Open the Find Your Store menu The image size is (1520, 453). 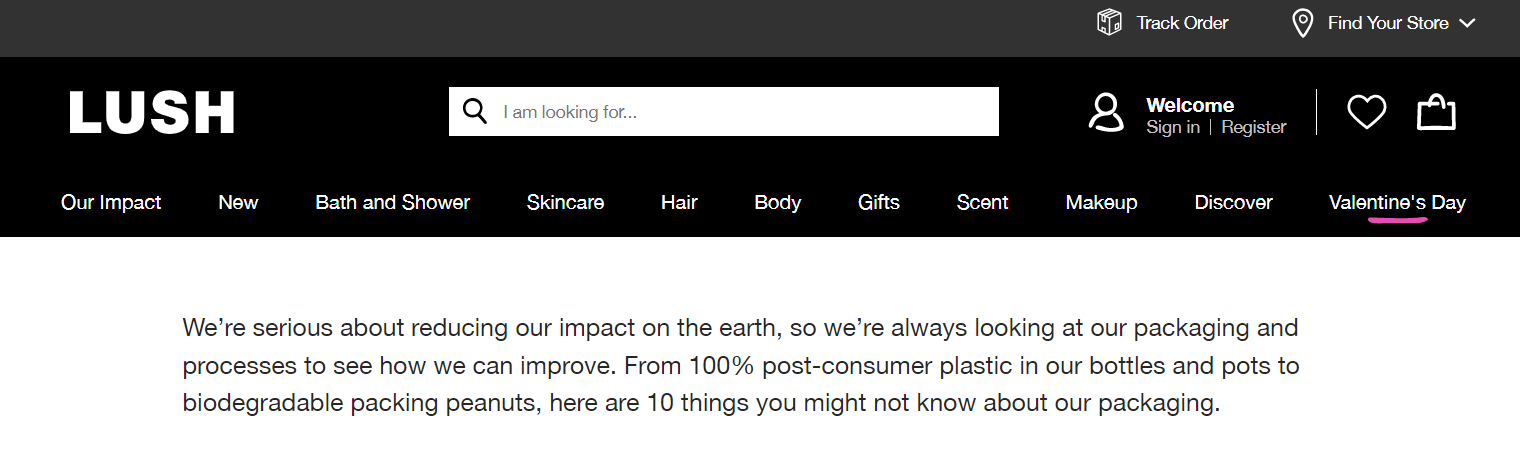1387,23
